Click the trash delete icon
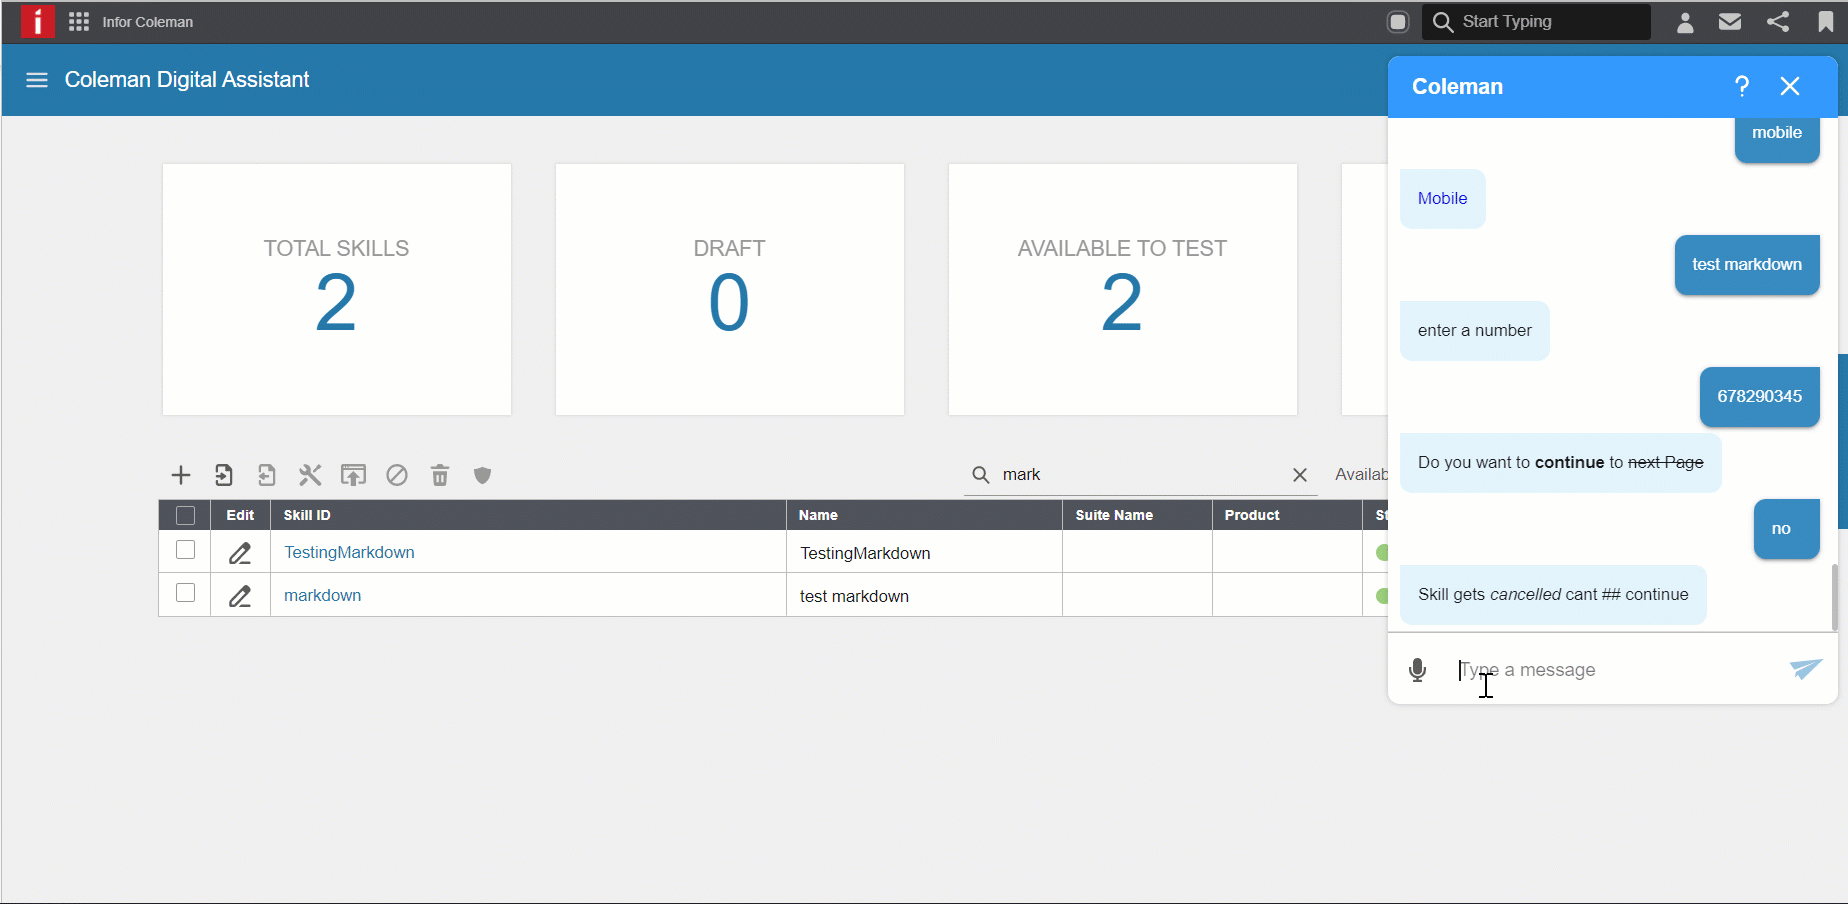1848x904 pixels. point(440,475)
